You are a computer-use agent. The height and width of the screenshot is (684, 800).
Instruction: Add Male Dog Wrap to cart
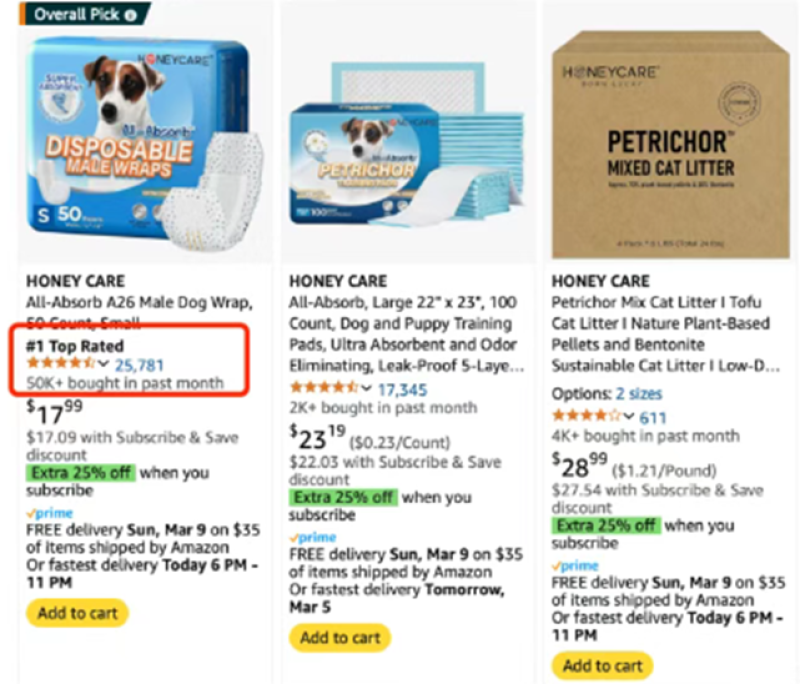coord(77,613)
